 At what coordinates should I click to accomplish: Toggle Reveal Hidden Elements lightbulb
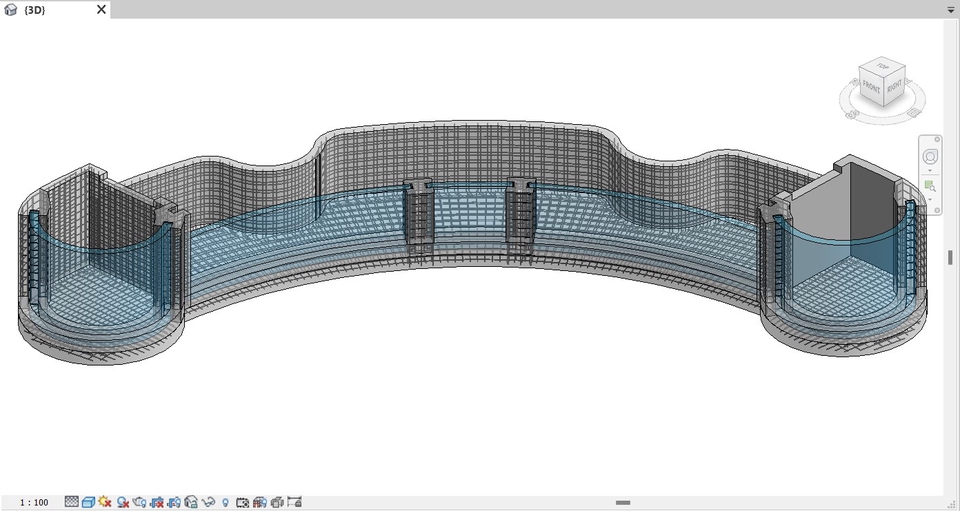click(x=225, y=502)
